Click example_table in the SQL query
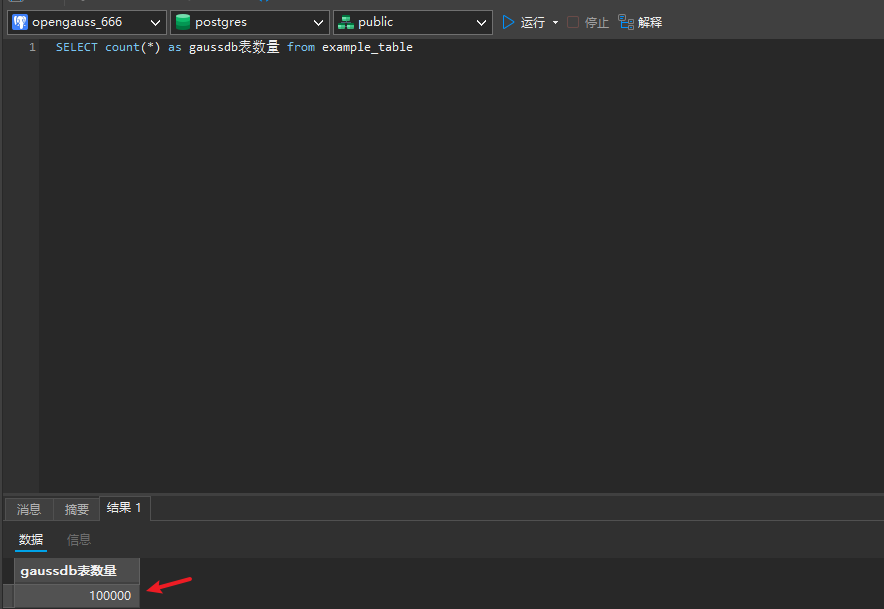The image size is (884, 609). [367, 47]
